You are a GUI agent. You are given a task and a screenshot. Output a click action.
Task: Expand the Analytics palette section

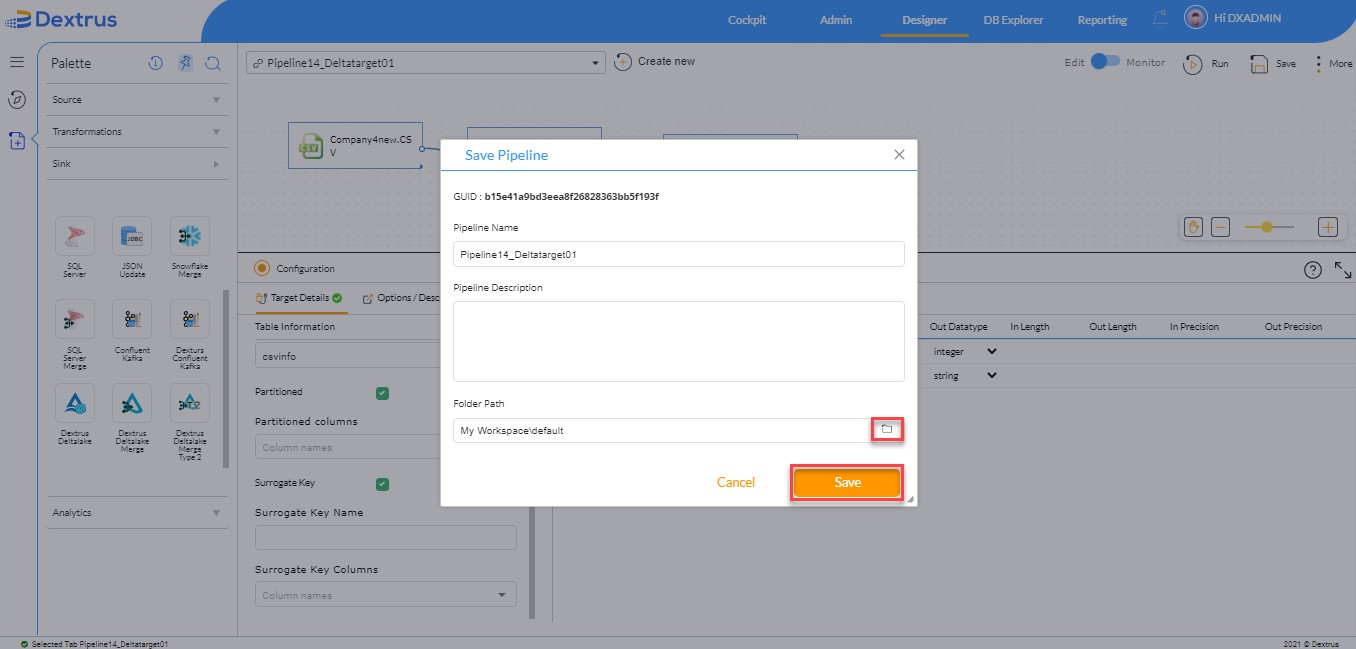point(137,512)
